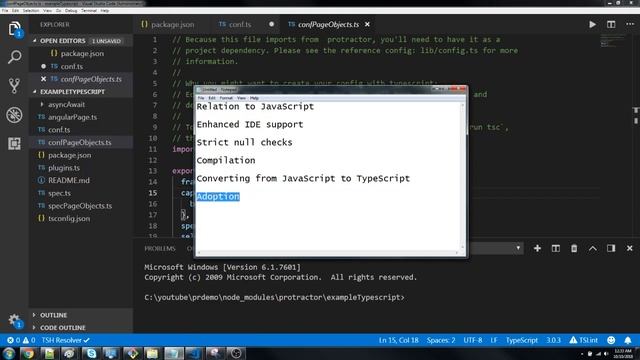Open the Problems panel tab
This screenshot has width=640, height=360.
pos(160,248)
